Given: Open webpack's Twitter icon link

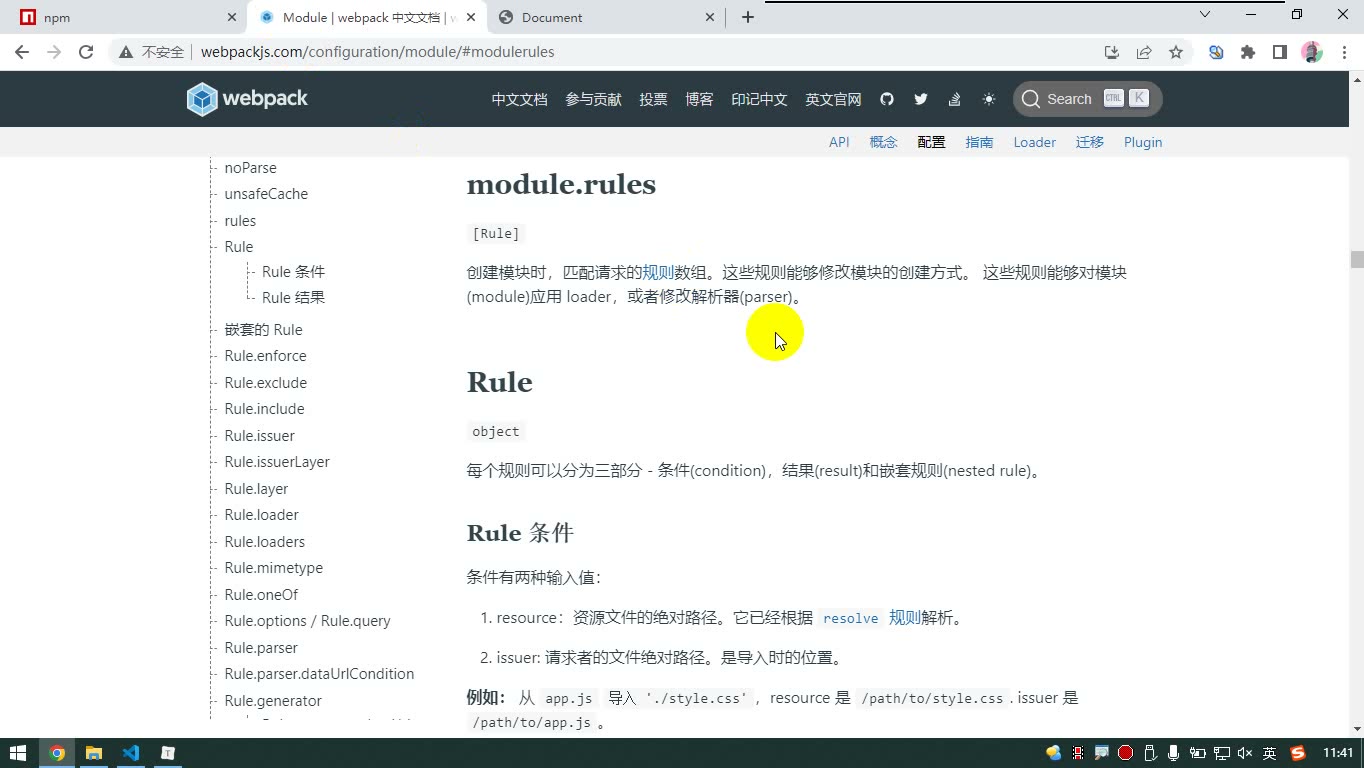Looking at the screenshot, I should 921,99.
